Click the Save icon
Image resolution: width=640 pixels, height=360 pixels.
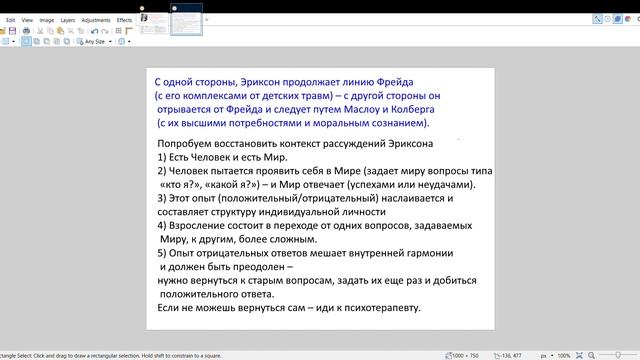[13, 31]
